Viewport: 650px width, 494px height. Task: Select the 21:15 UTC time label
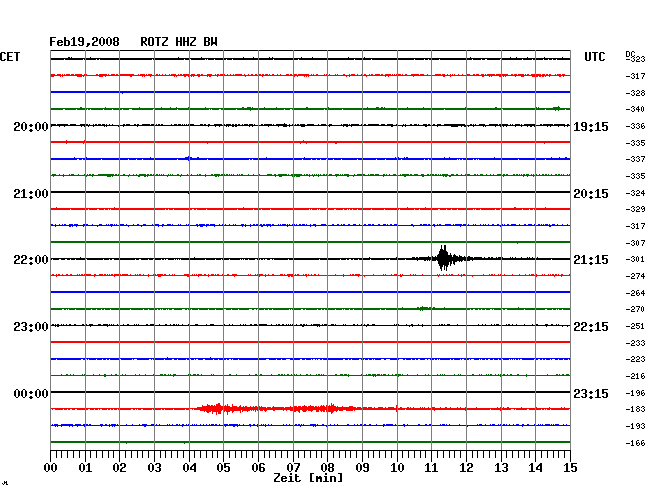(x=591, y=260)
